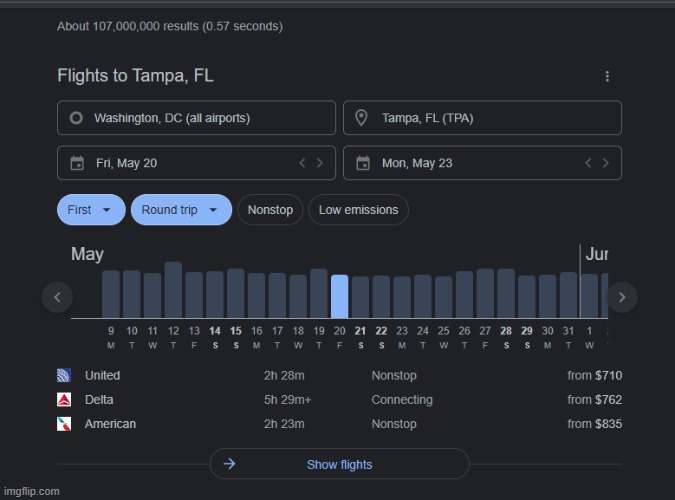Click the Show flights button
This screenshot has width=675, height=500.
coord(339,464)
